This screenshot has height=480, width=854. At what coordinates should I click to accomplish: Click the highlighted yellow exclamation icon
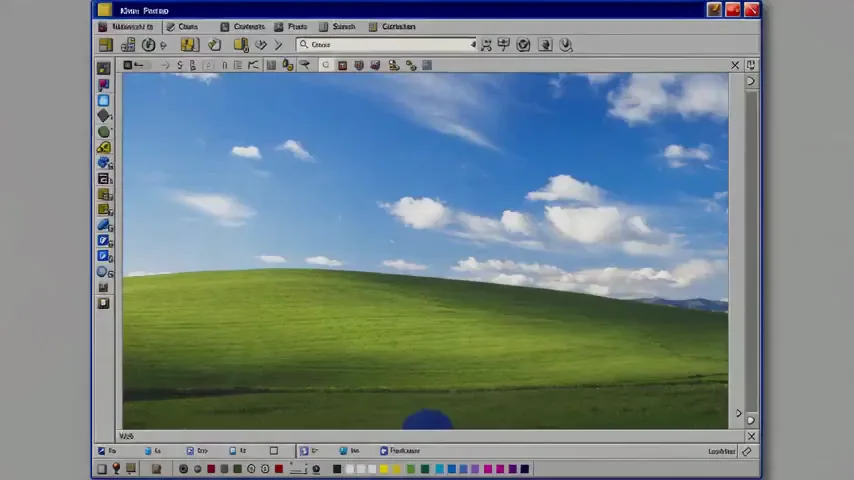click(190, 45)
